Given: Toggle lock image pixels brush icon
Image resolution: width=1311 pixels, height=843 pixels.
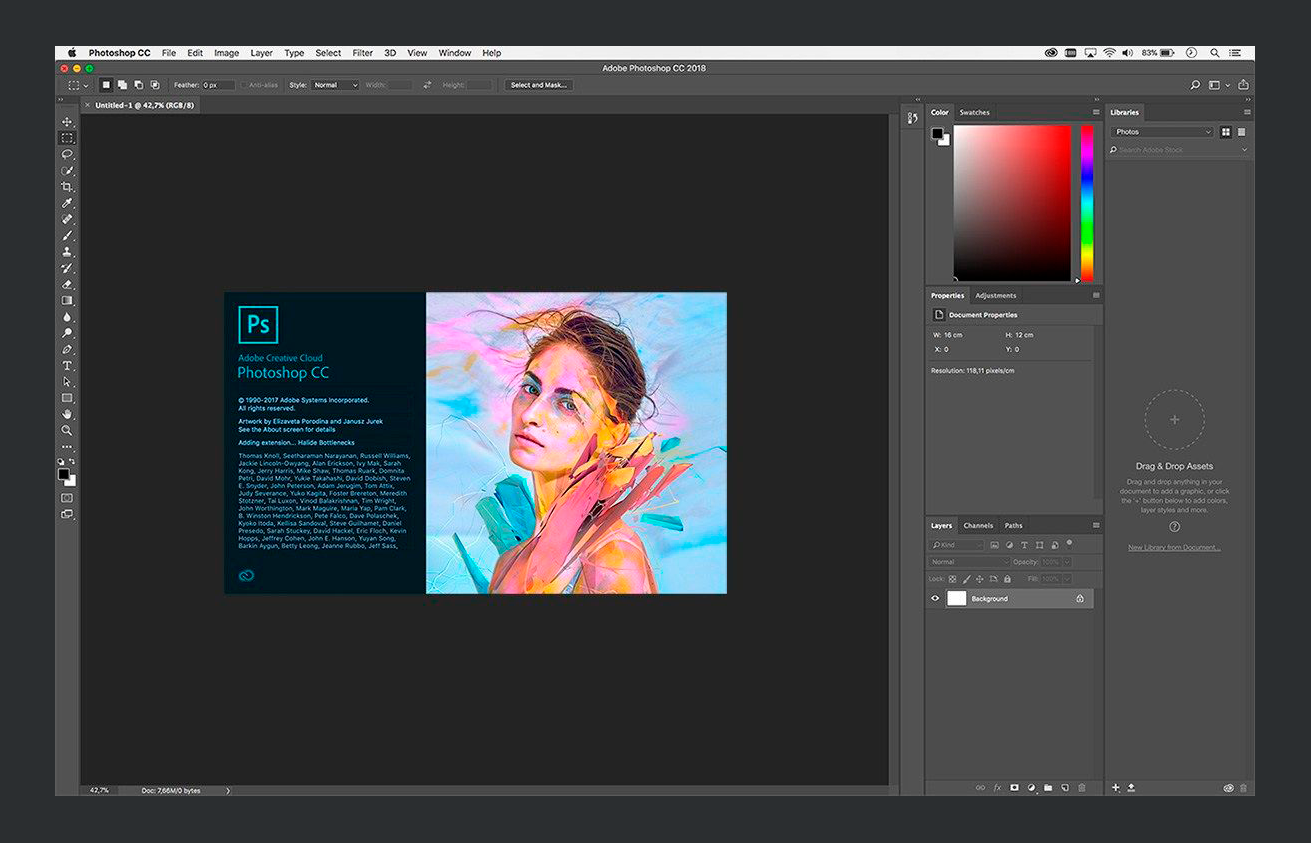Looking at the screenshot, I should 966,579.
